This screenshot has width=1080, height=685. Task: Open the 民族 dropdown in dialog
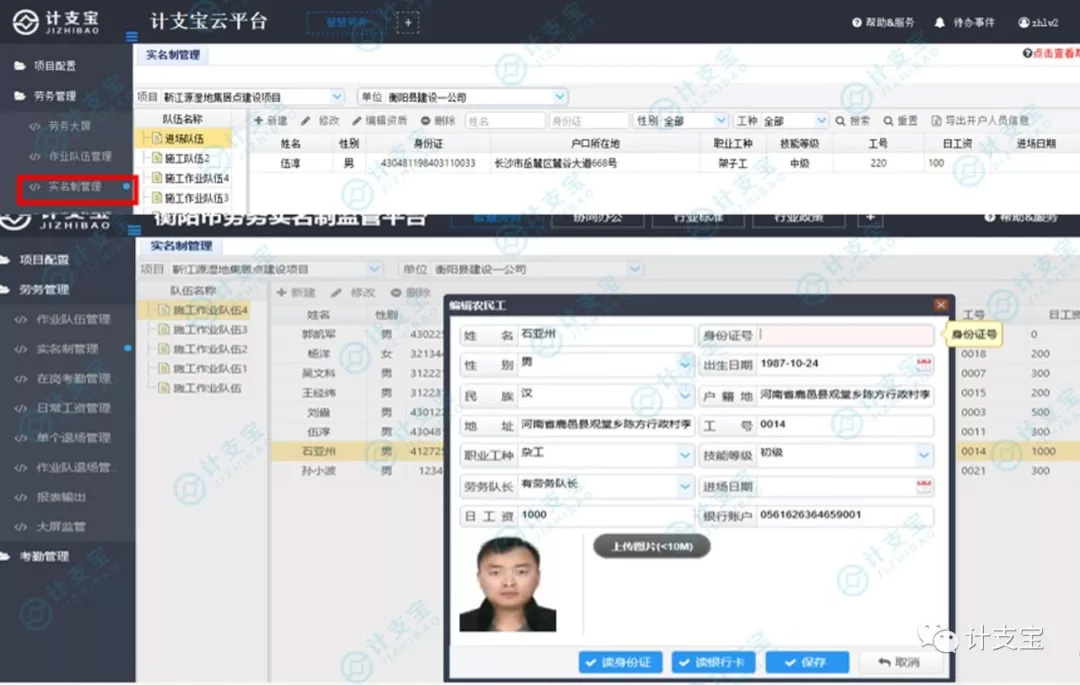(x=685, y=395)
